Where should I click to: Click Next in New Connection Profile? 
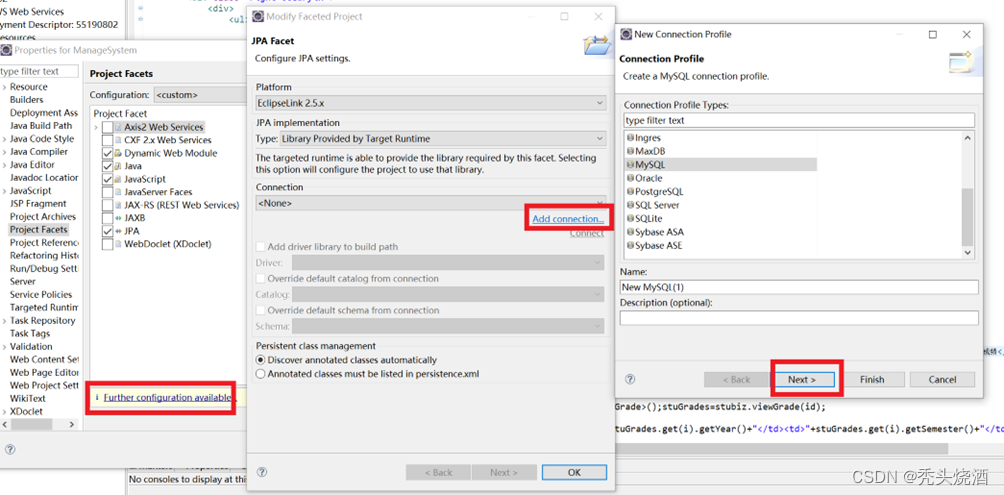[x=802, y=380]
